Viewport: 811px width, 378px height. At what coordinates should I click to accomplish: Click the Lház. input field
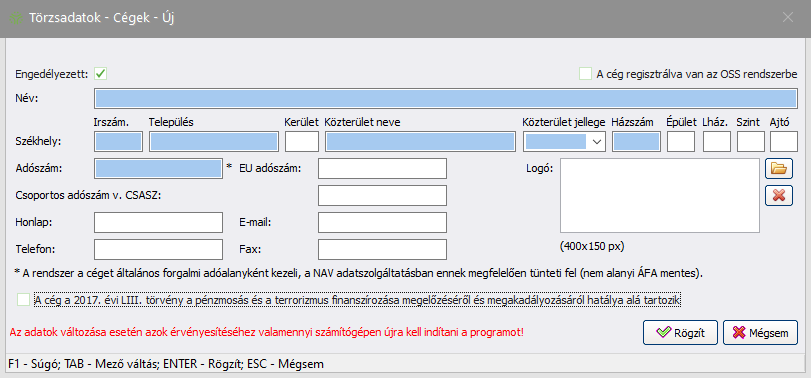tap(717, 141)
